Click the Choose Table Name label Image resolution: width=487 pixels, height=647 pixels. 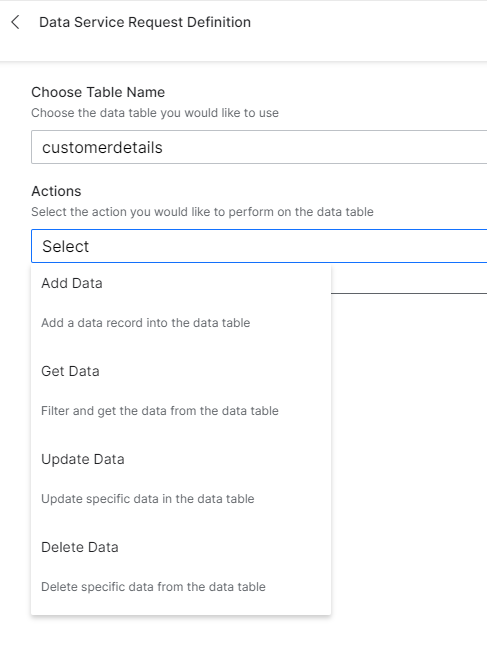tap(98, 92)
